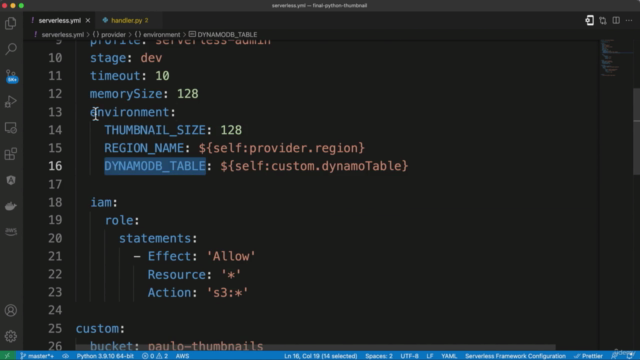This screenshot has height=360, width=640.
Task: Select Python 3.9.10 64-bit interpreter in the status bar
Action: click(105, 356)
